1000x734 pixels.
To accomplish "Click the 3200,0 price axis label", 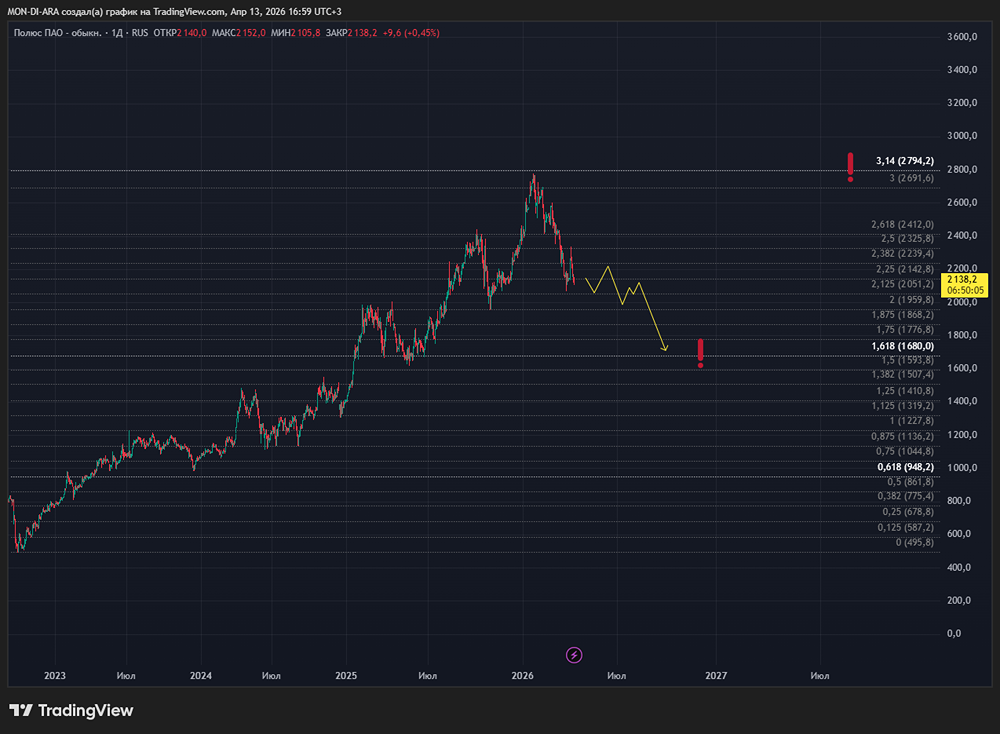I will pyautogui.click(x=962, y=103).
